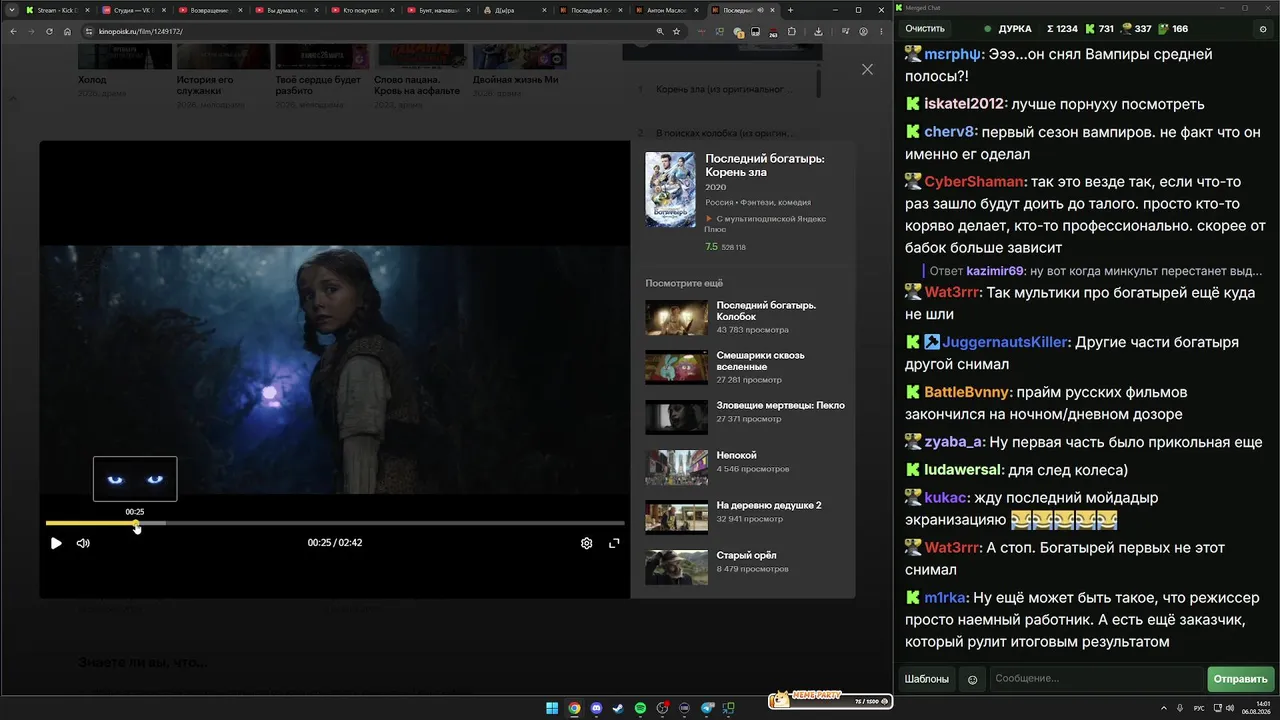Open video player settings gear
The width and height of the screenshot is (1280, 720).
click(x=587, y=543)
